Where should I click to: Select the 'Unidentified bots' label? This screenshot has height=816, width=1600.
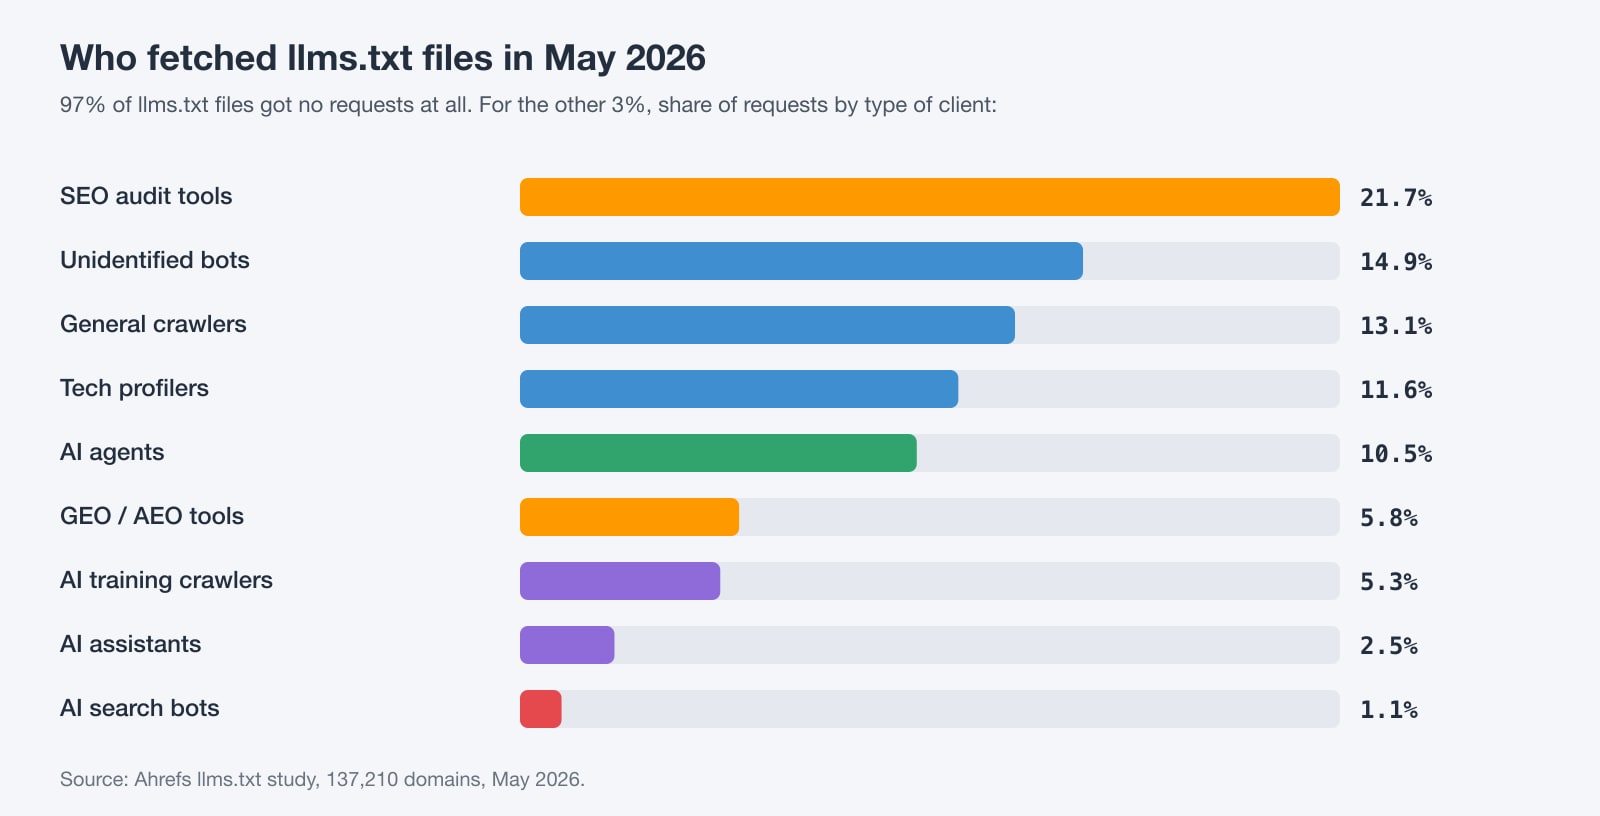click(155, 260)
